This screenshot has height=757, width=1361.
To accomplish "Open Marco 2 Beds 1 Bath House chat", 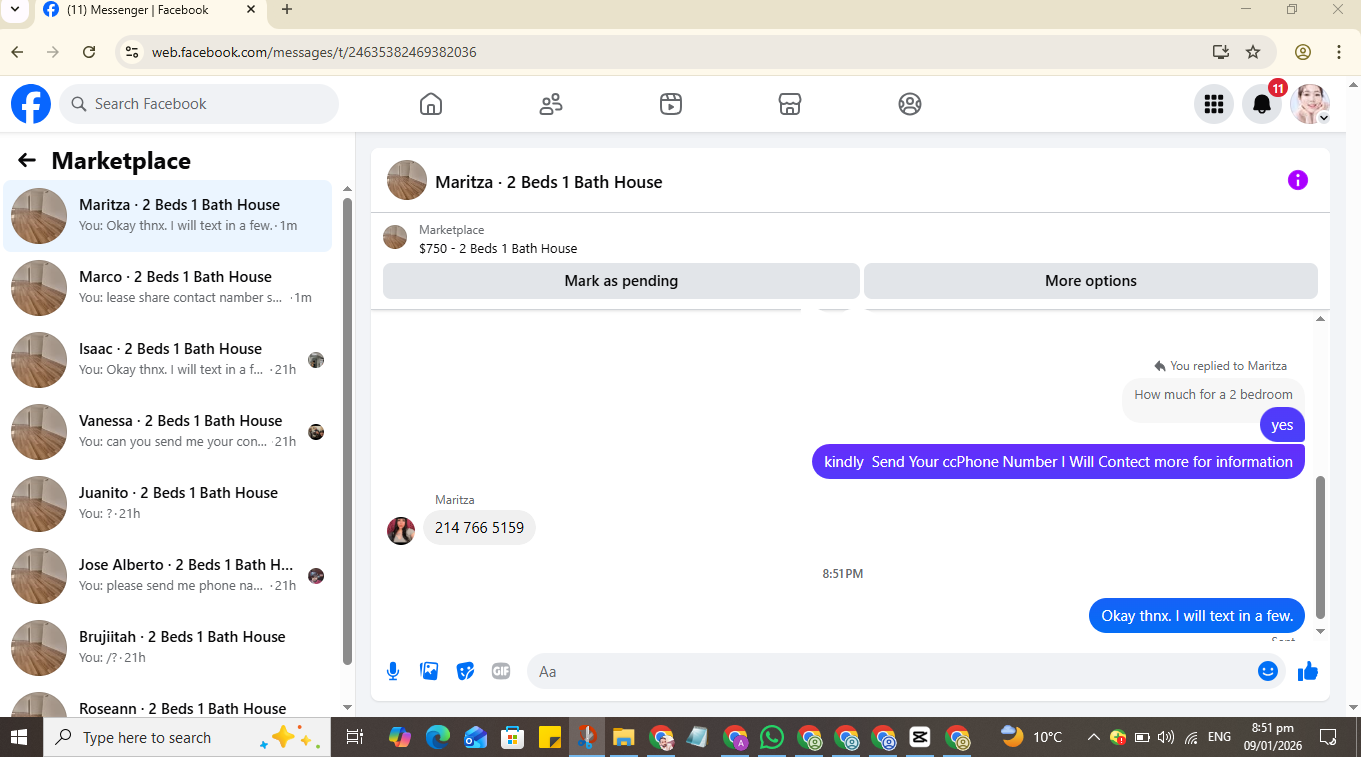I will click(x=168, y=288).
